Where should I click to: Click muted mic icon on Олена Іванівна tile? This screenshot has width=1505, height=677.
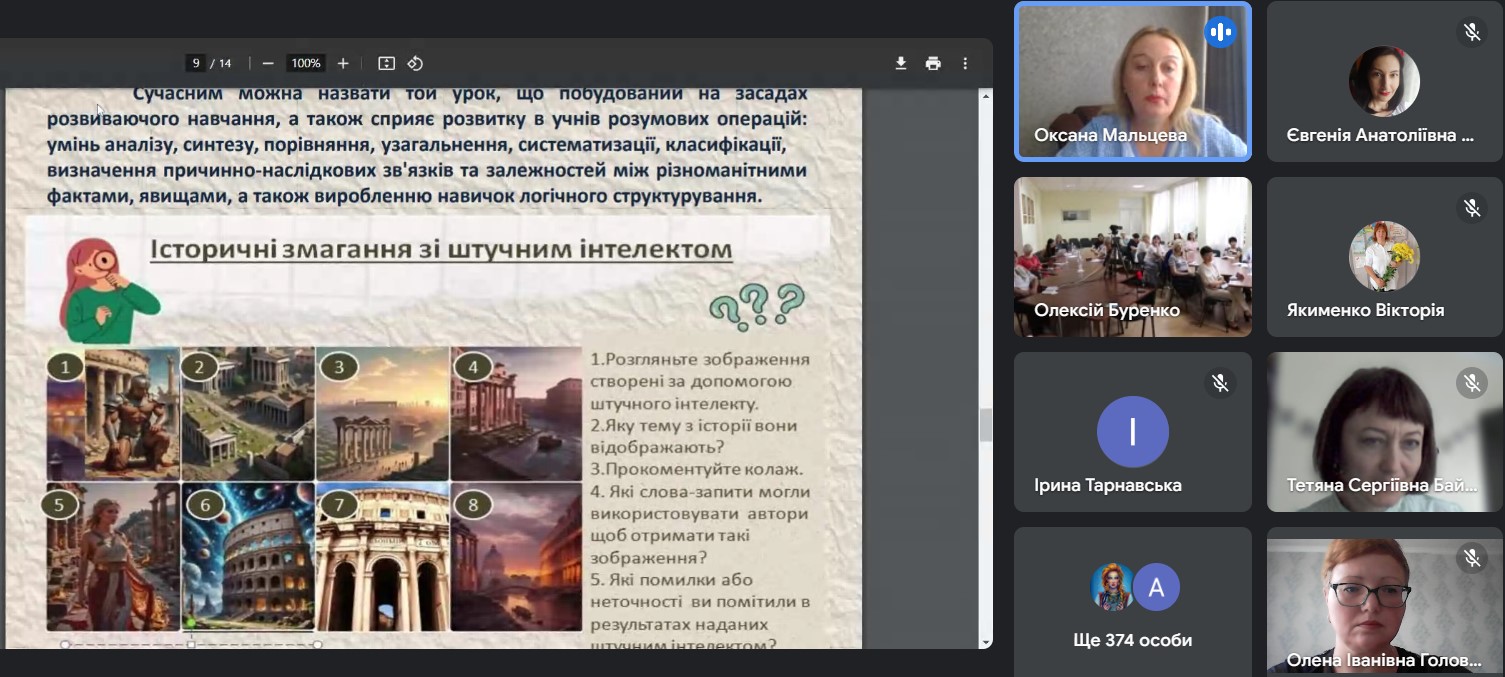click(1471, 558)
